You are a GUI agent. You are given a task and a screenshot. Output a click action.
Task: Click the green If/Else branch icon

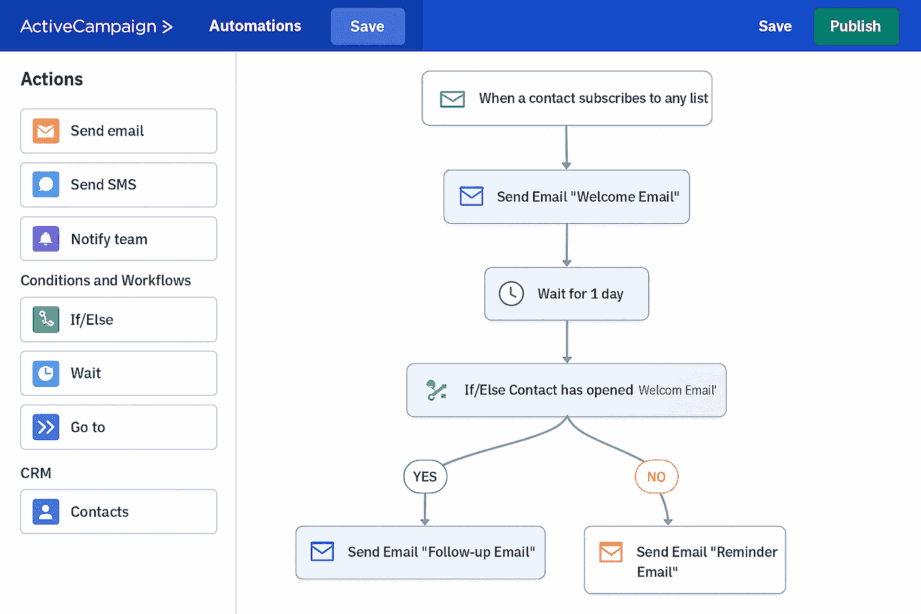(46, 320)
